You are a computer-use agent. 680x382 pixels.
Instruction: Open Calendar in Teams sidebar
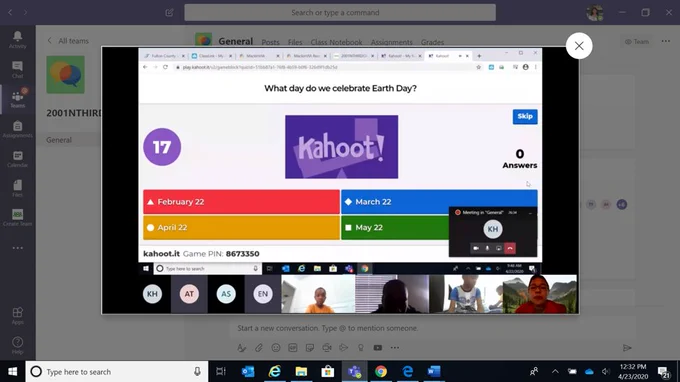17,159
